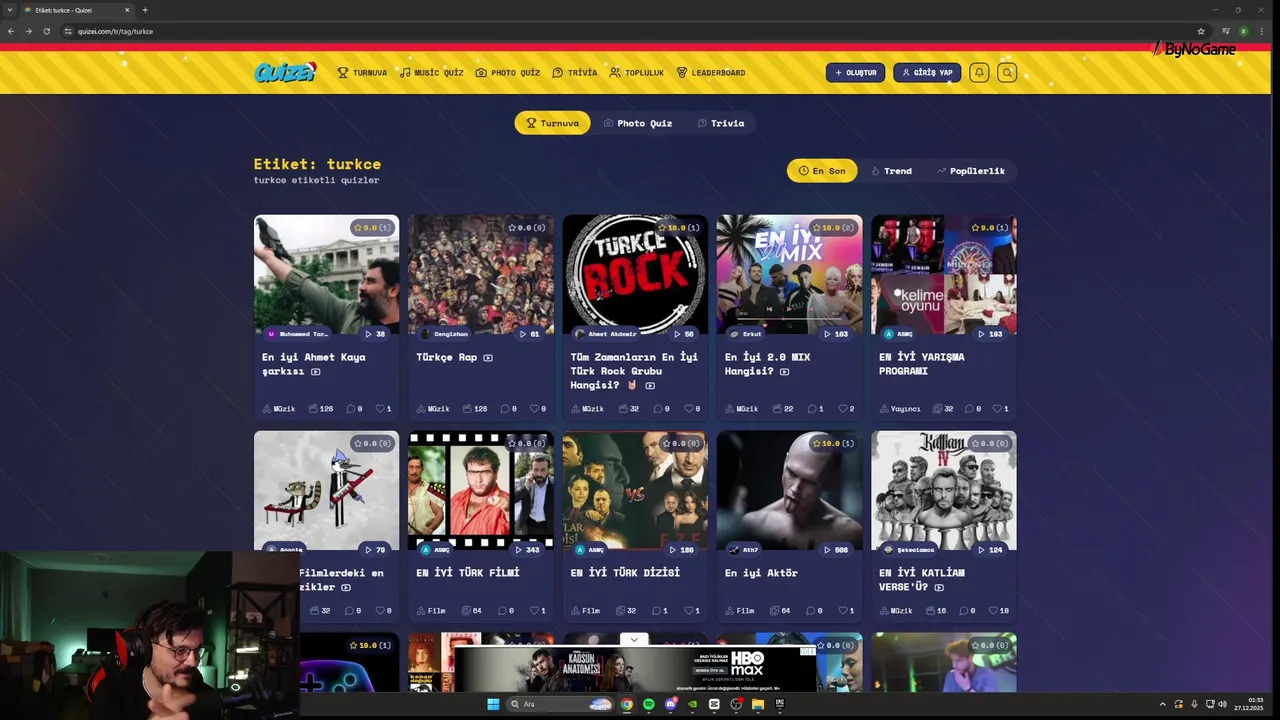Click the taskbar search box 'Ara'
This screenshot has width=1280, height=720.
(x=560, y=704)
